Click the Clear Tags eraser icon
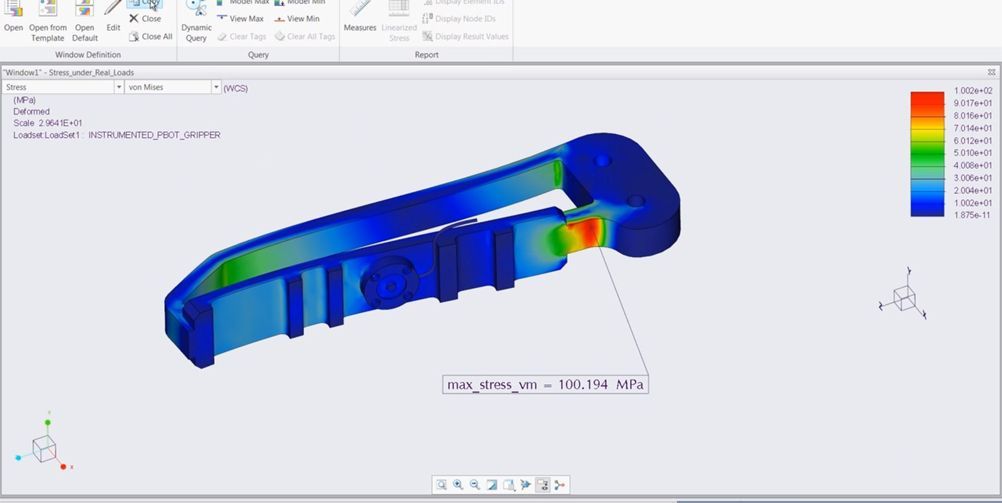 pos(222,36)
